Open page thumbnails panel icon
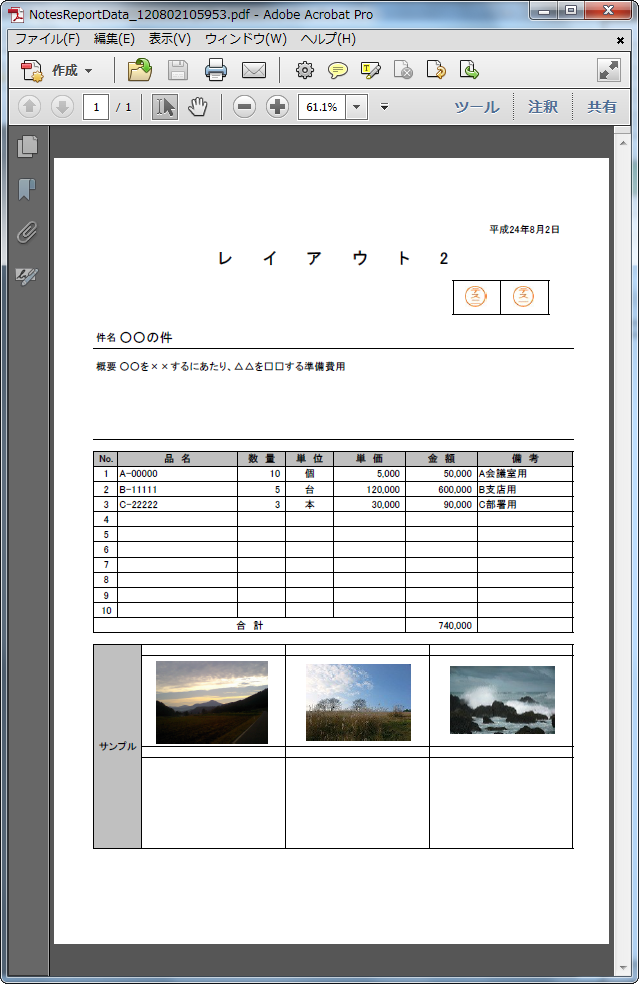This screenshot has height=984, width=639. tap(27, 146)
